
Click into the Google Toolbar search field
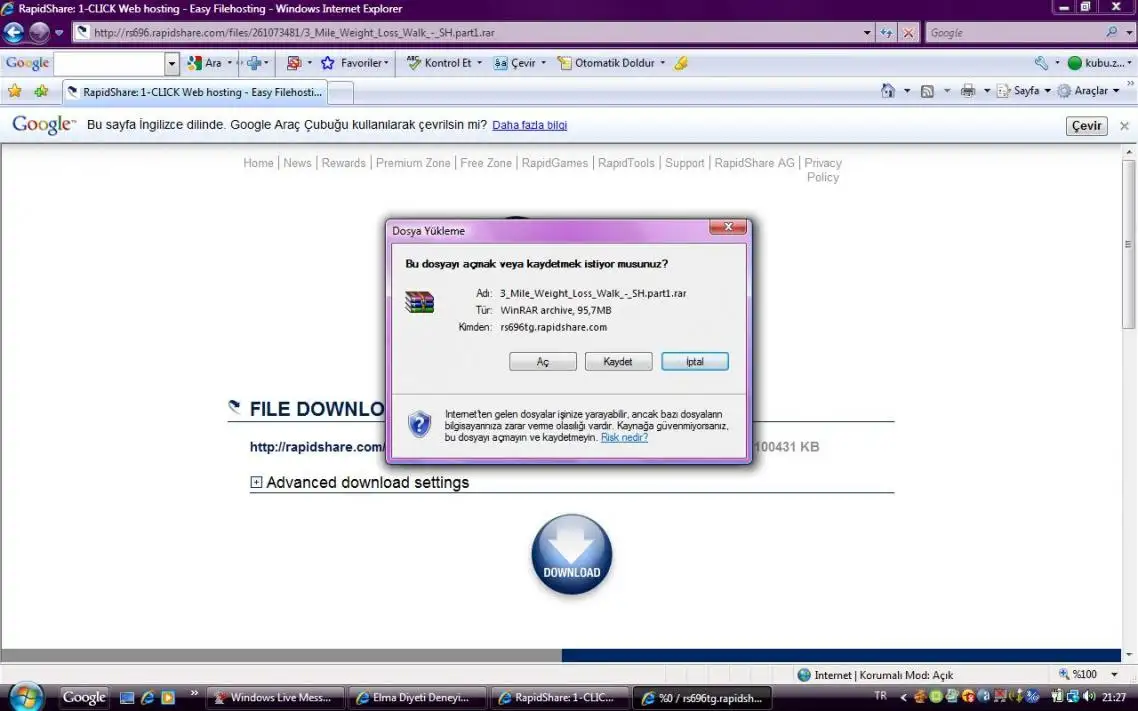tap(110, 64)
